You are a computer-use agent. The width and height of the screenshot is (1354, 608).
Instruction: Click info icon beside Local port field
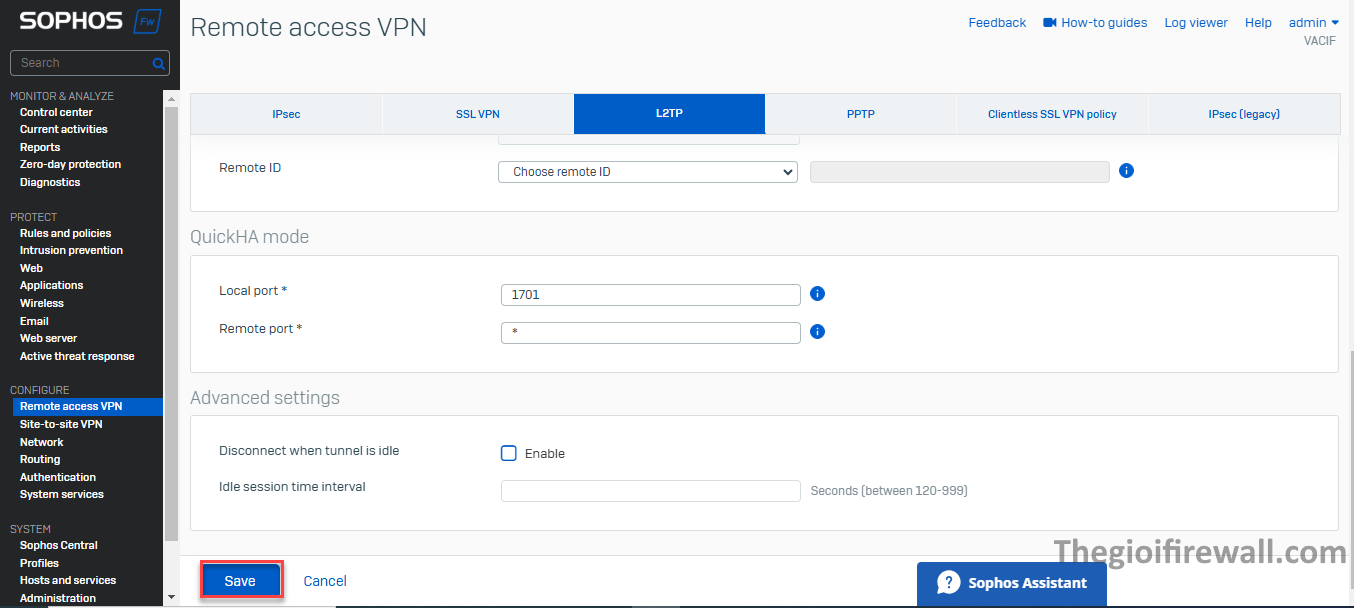tap(817, 294)
